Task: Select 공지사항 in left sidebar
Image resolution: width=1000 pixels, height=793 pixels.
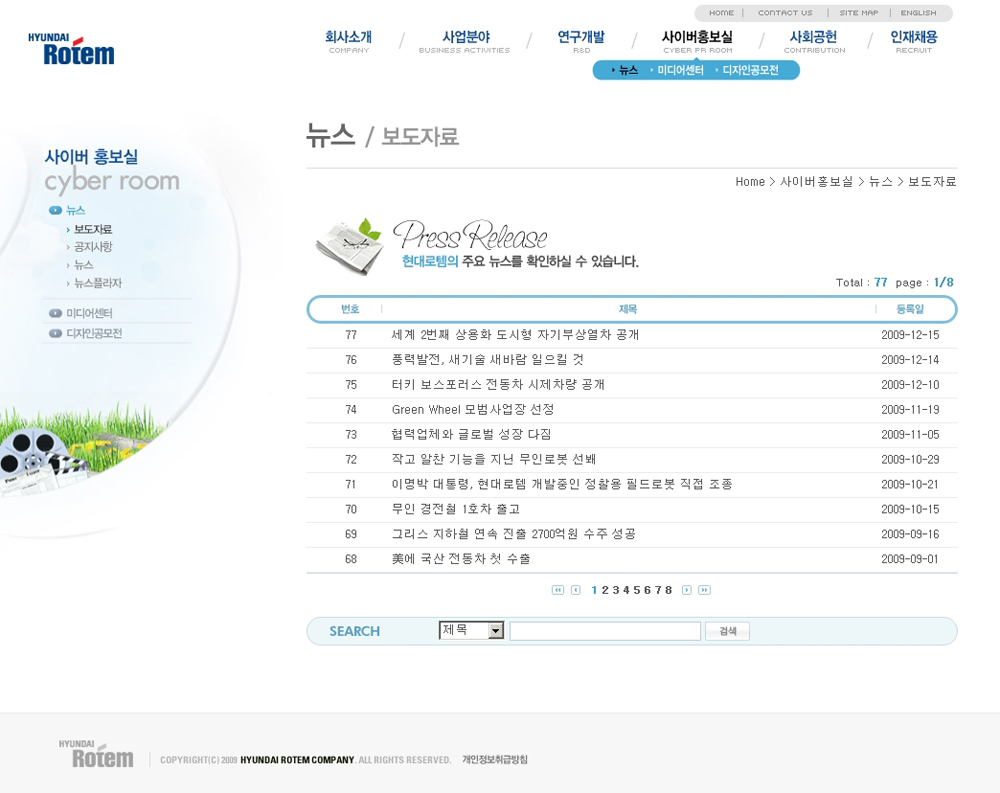Action: pos(93,247)
